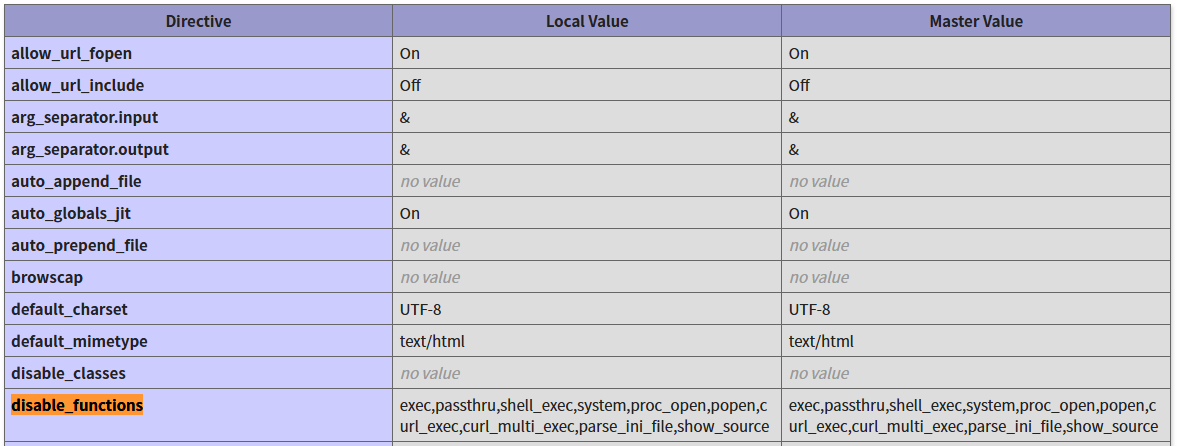This screenshot has width=1177, height=446.
Task: Click the allow_url_include directive cell
Action: pos(77,85)
